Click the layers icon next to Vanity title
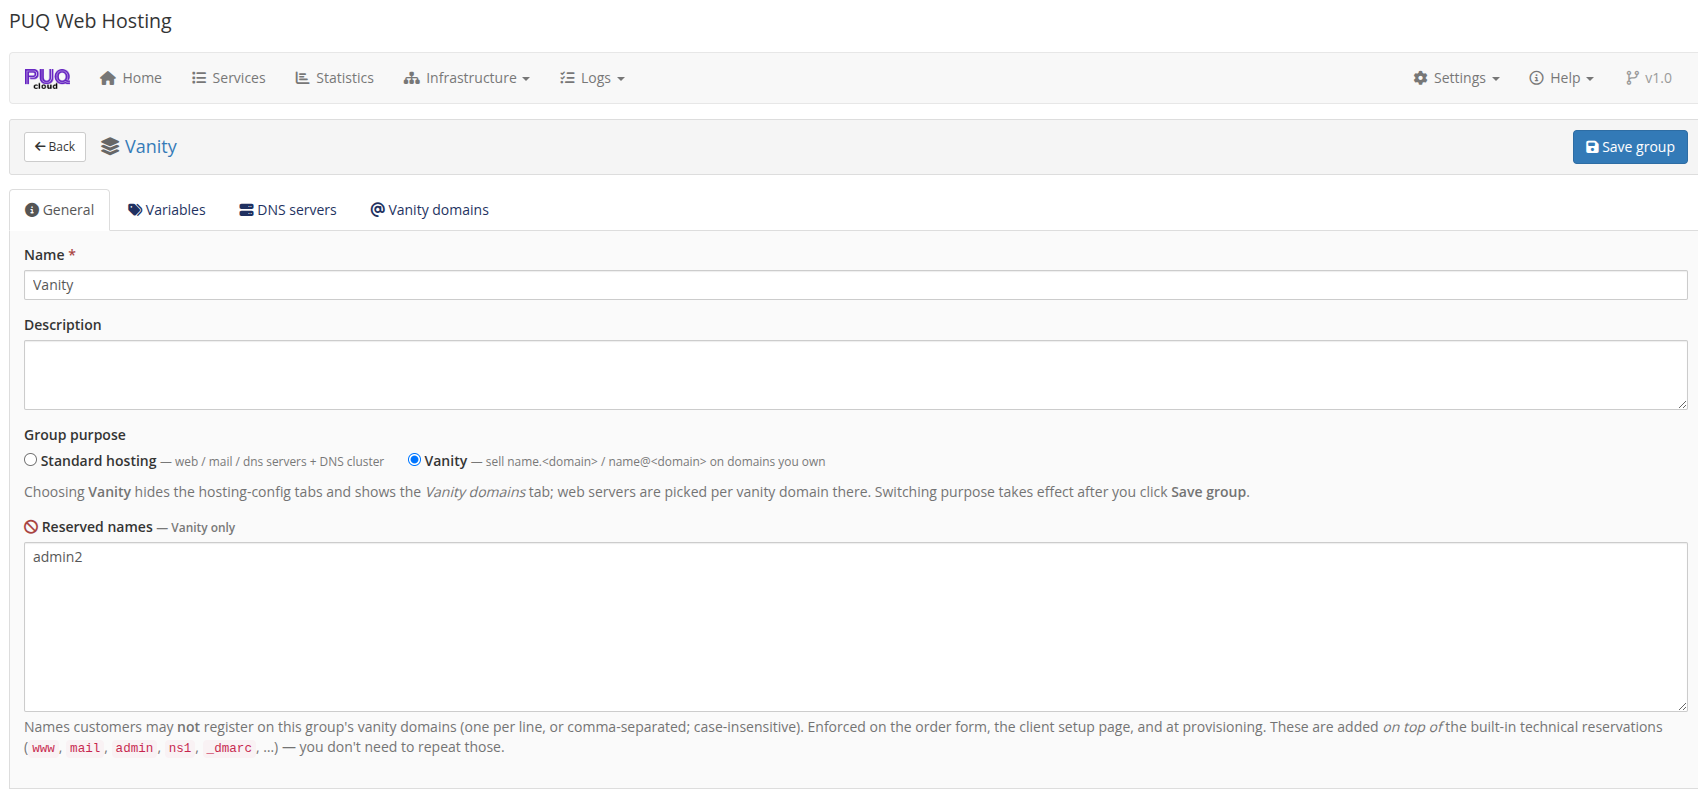1698x798 pixels. (x=110, y=147)
